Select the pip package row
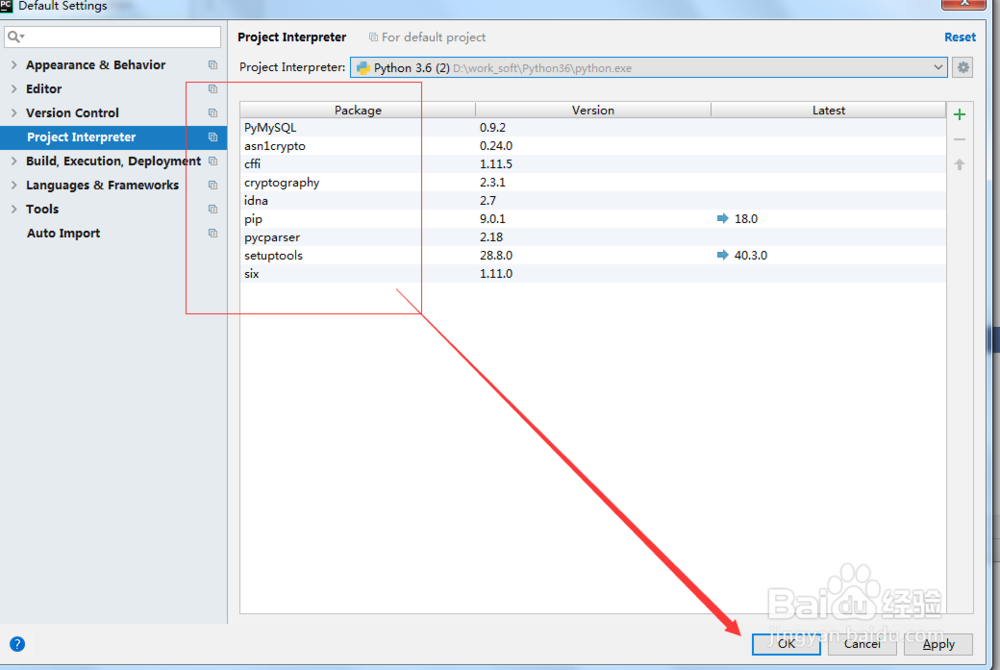This screenshot has width=1000, height=670. click(x=593, y=219)
